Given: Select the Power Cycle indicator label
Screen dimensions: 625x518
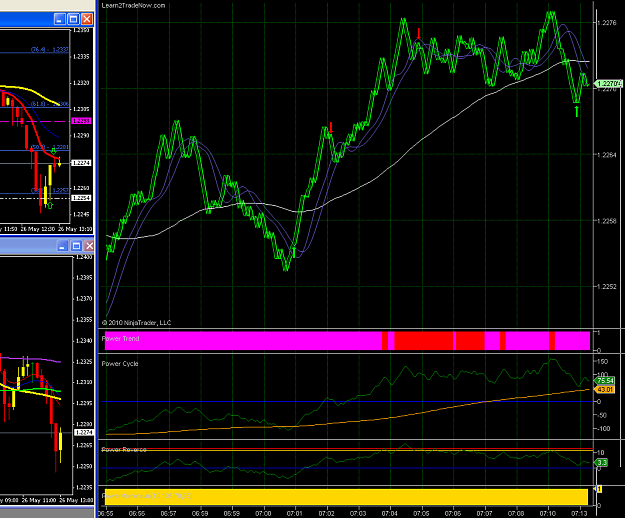Looking at the screenshot, I should [120, 363].
